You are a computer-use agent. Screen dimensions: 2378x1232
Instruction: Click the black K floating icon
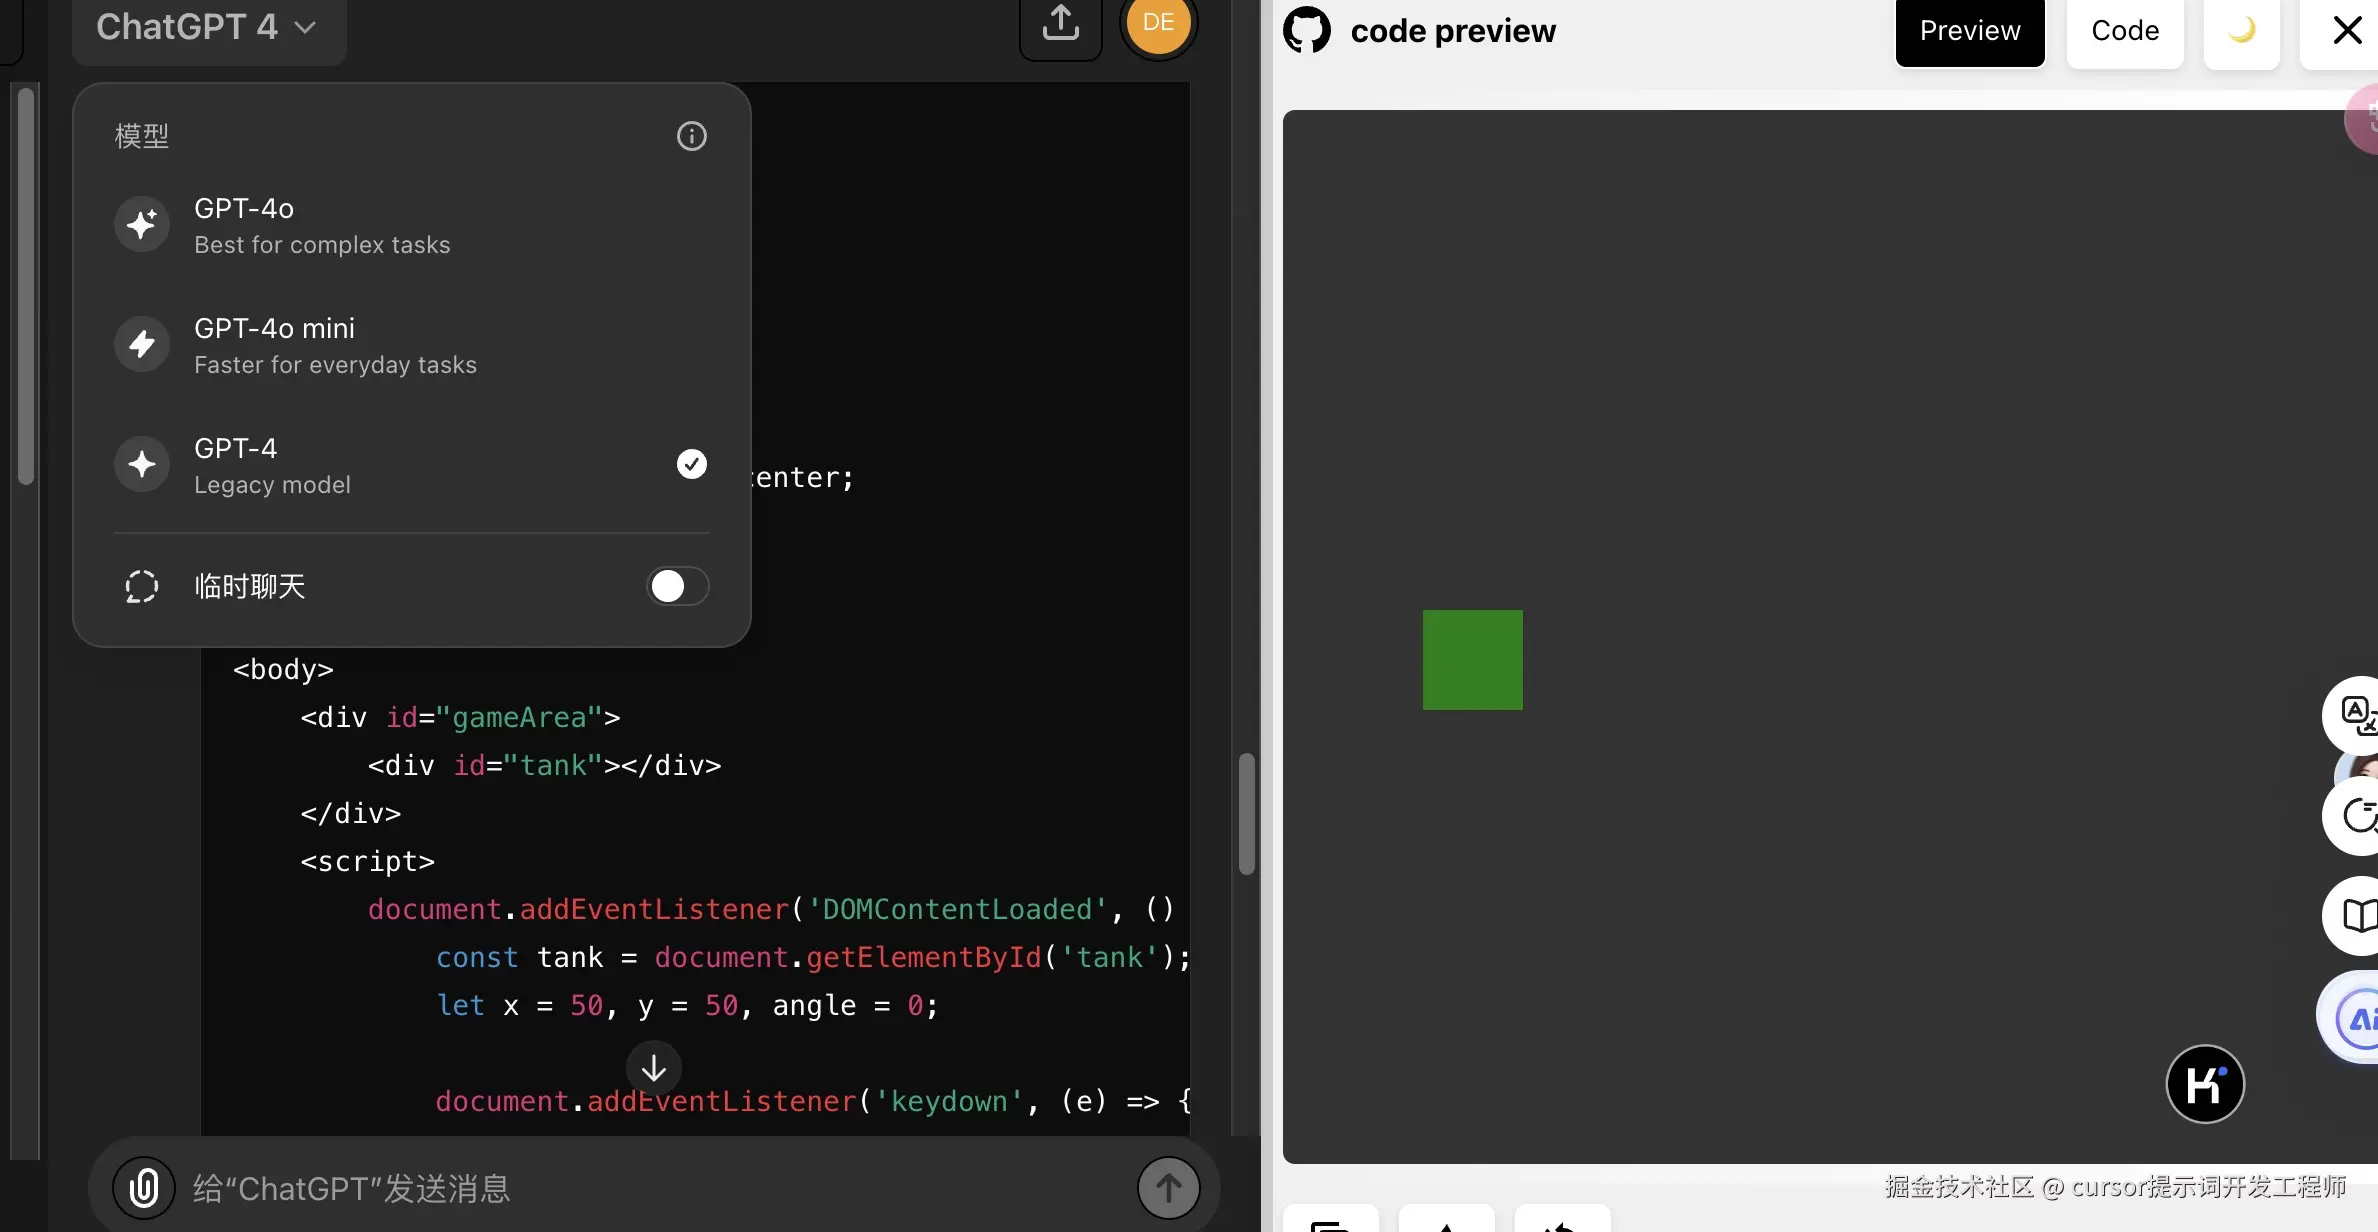pos(2205,1084)
